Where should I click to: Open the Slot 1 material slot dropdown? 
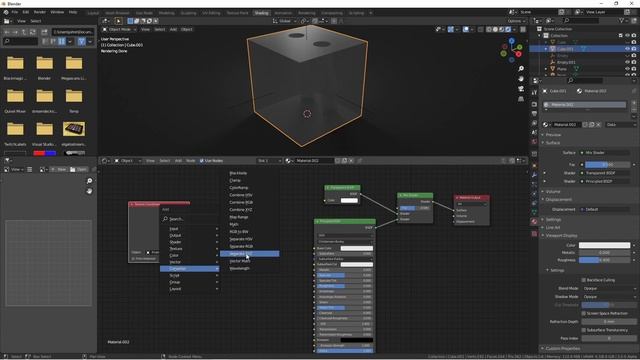click(269, 161)
